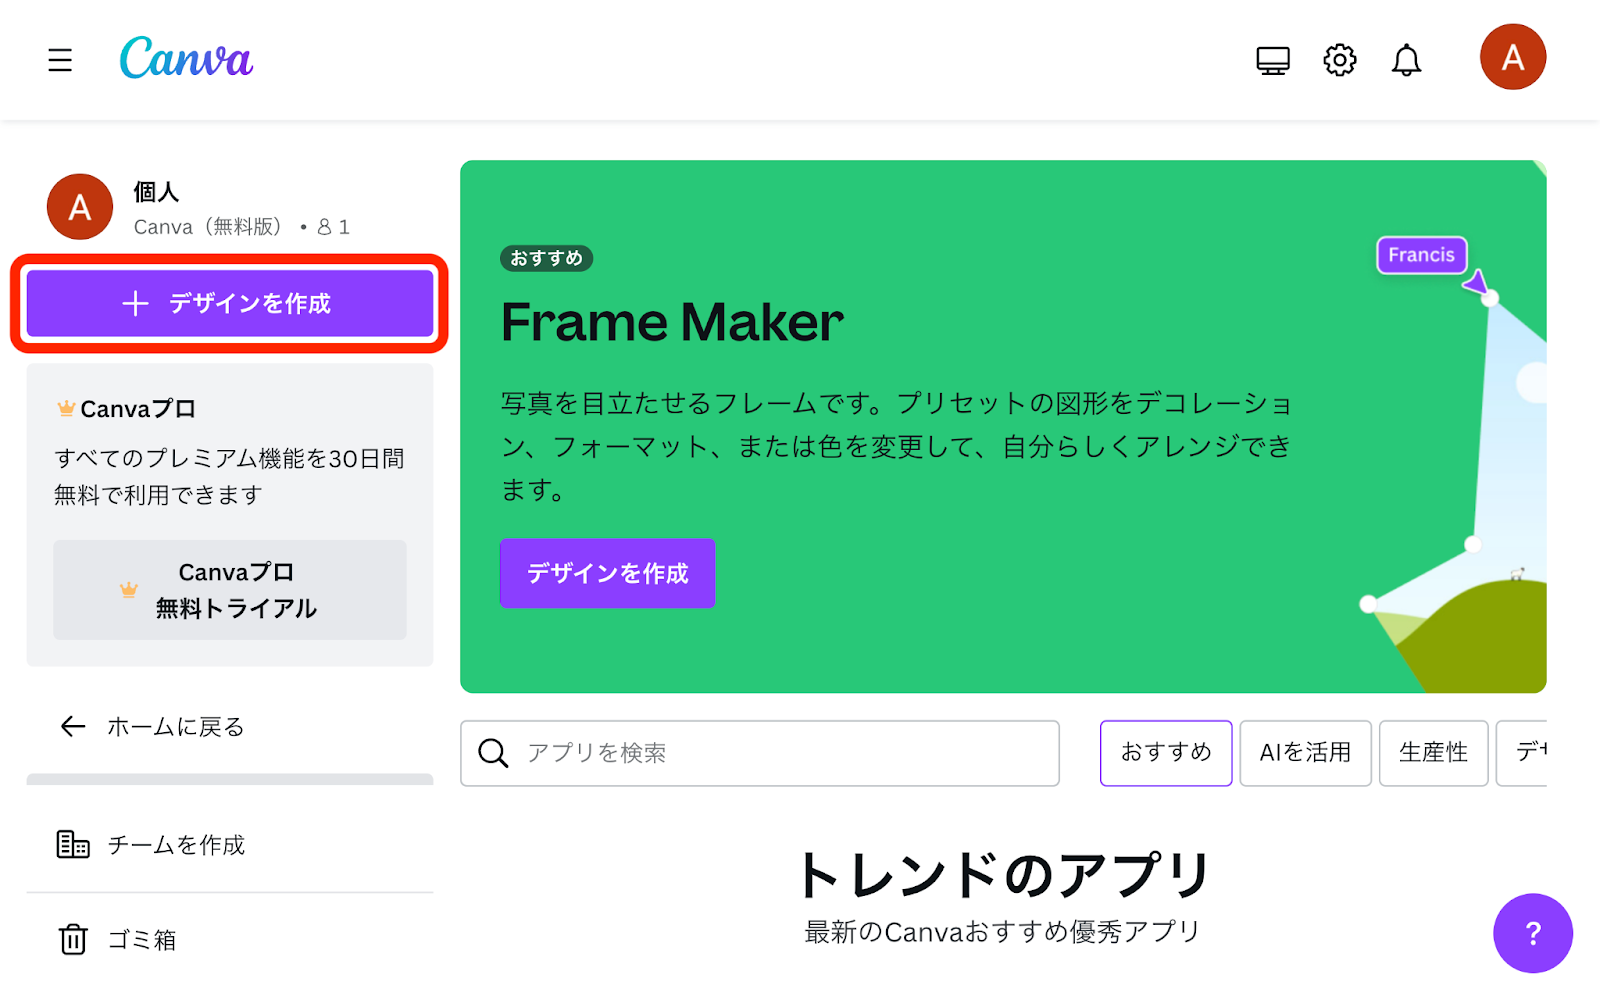
Task: Click the sidebar profile avatar
Action: point(80,207)
